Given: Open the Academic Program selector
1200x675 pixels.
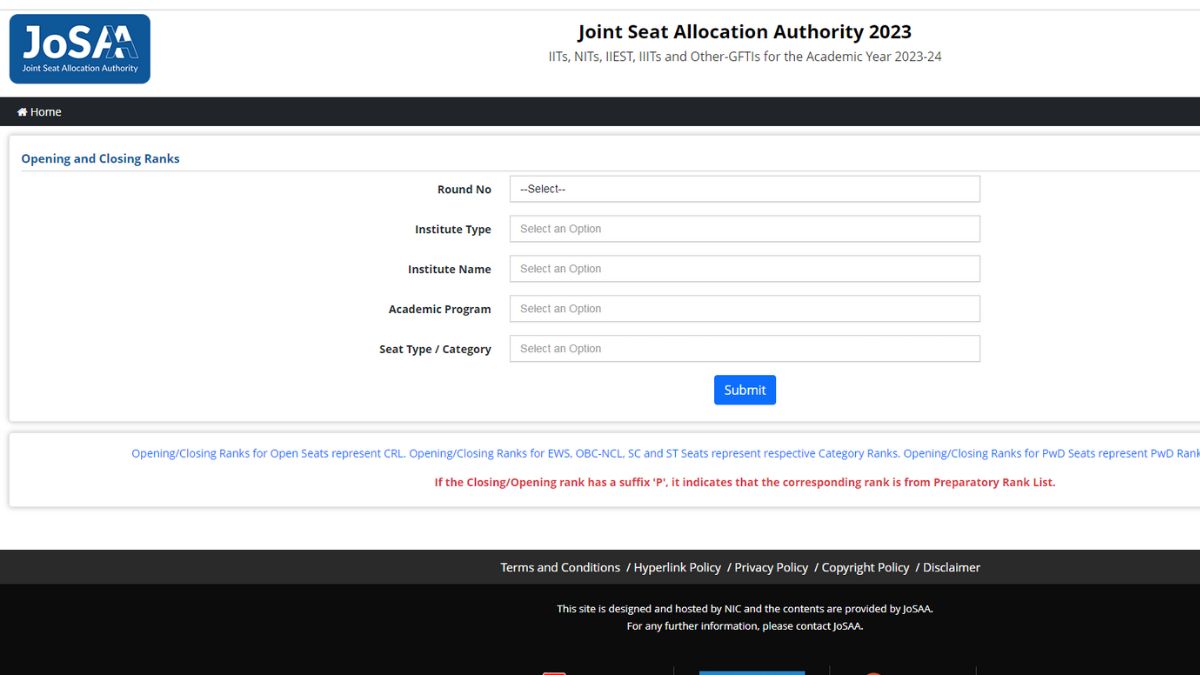Looking at the screenshot, I should 744,308.
